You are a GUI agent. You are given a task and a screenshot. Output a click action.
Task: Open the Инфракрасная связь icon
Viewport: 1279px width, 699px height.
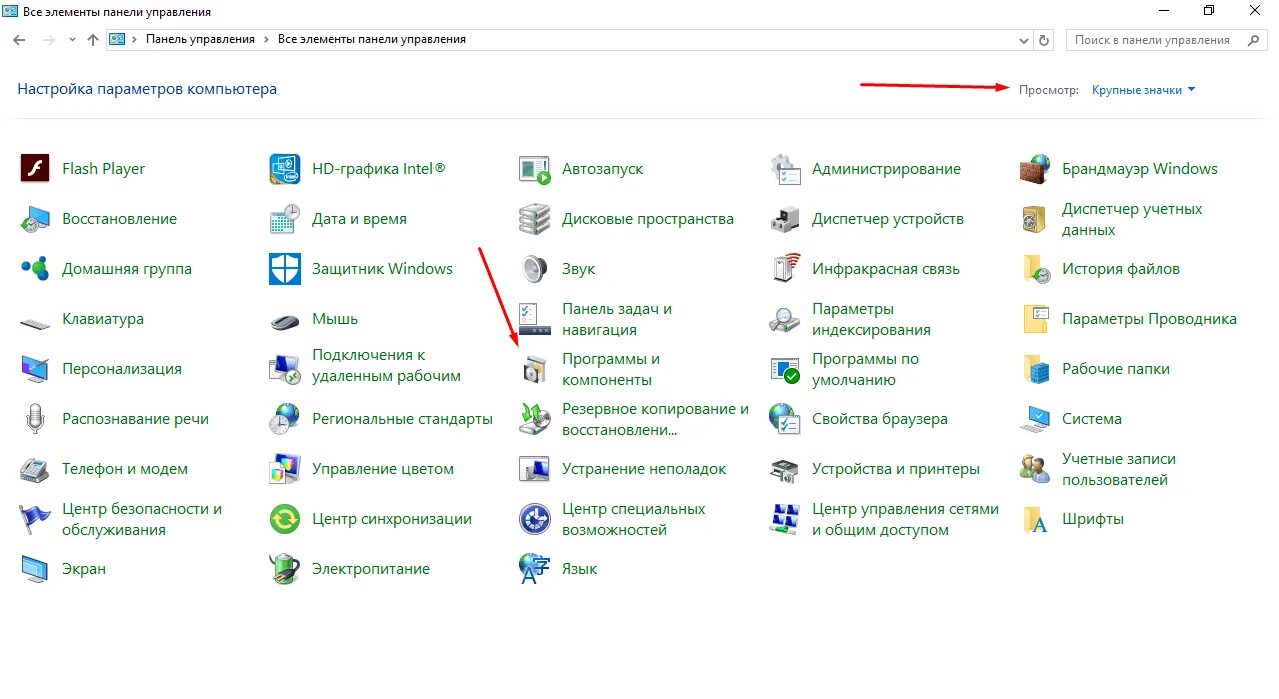[x=785, y=269]
